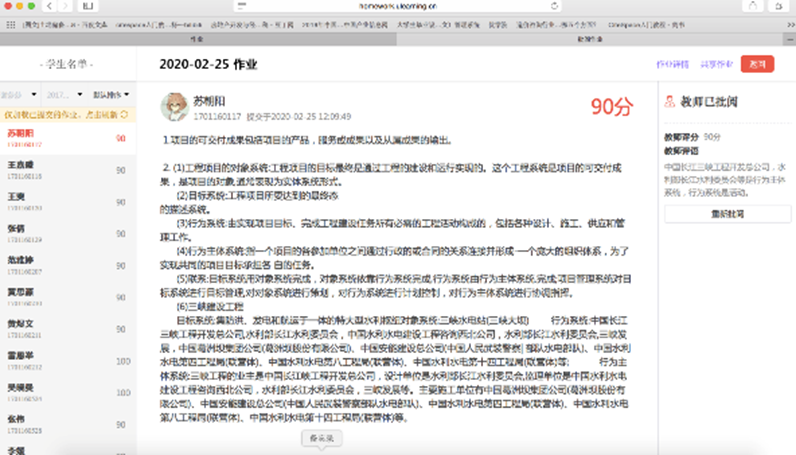796x455 pixels.
Task: Open the bookmarks grid icon in favorites bar
Action: (x=9, y=20)
